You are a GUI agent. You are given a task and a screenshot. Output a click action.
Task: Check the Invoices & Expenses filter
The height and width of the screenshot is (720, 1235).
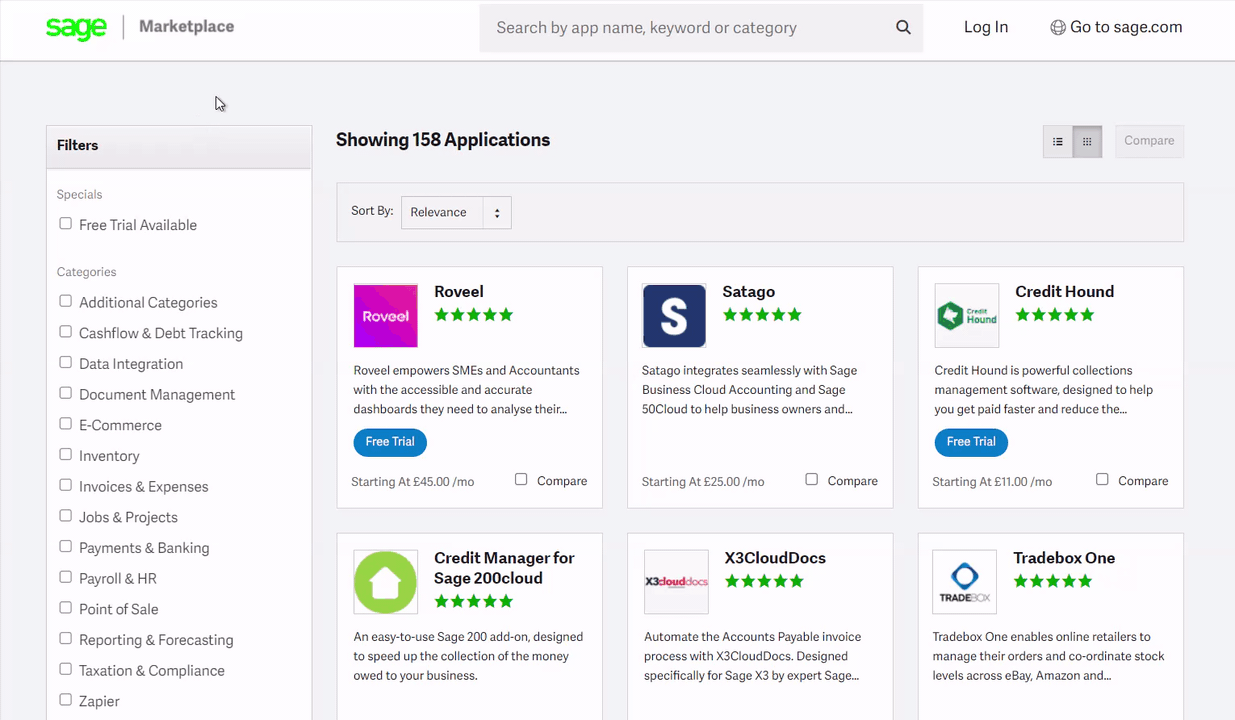pos(66,485)
